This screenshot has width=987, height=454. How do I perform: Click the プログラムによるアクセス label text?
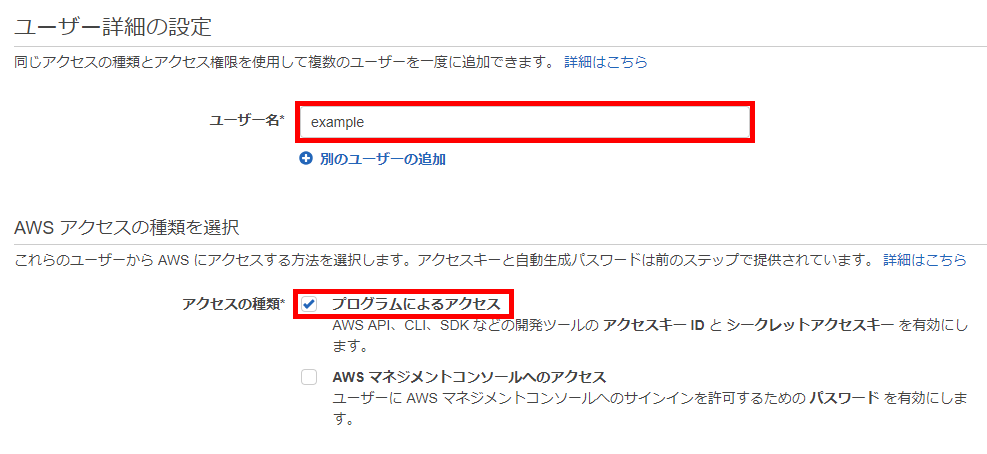click(415, 305)
